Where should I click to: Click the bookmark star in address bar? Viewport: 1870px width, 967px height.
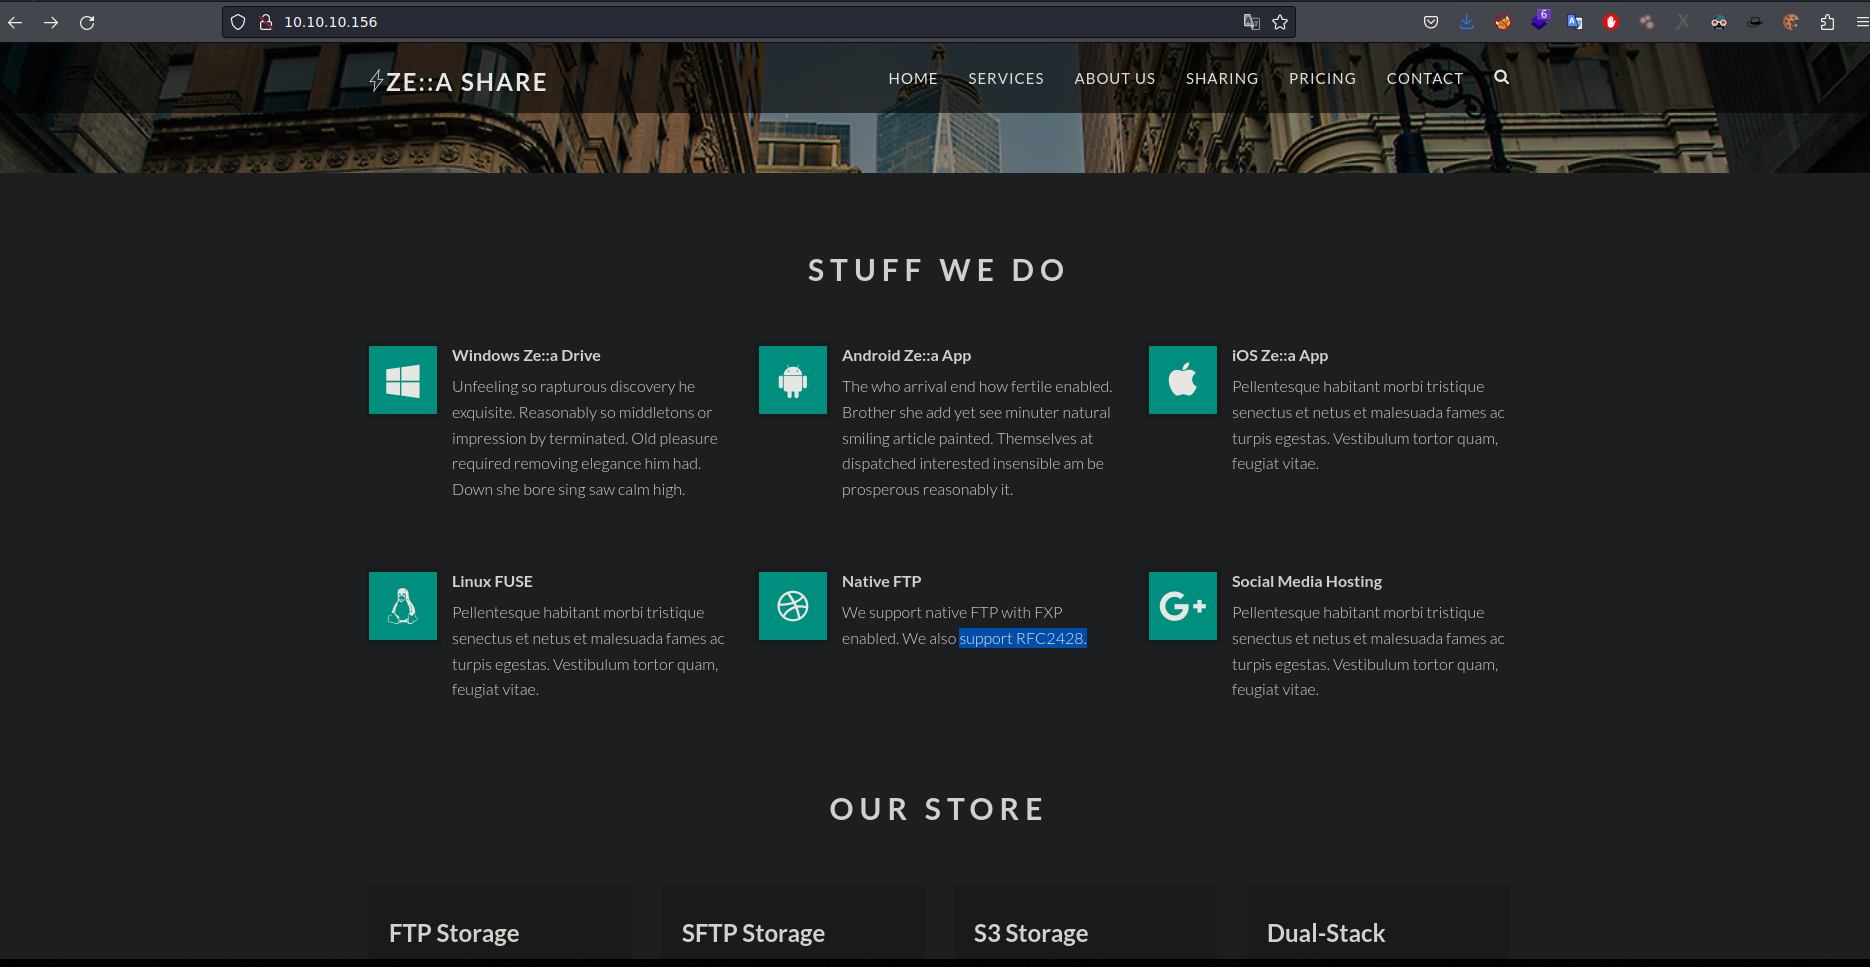pos(1280,22)
